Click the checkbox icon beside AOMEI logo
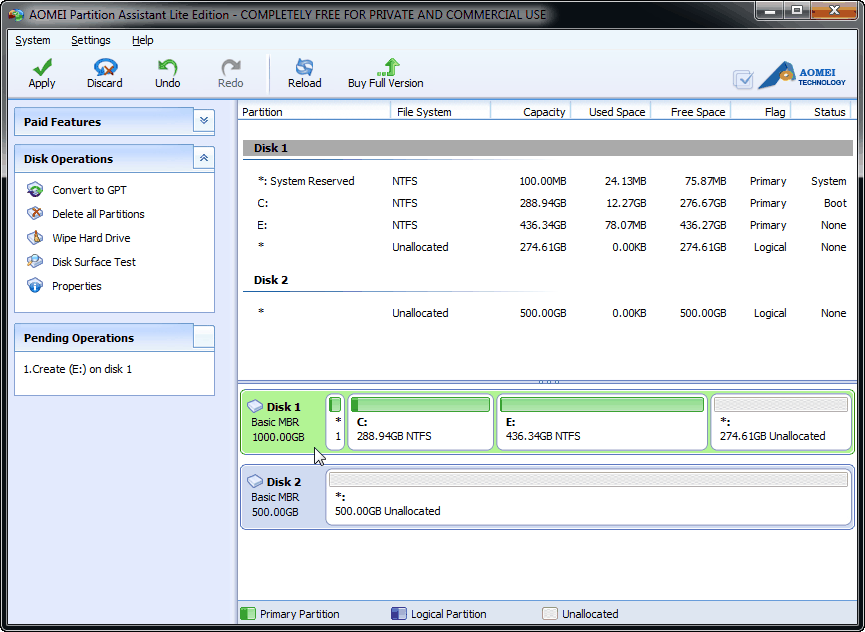 (x=743, y=79)
